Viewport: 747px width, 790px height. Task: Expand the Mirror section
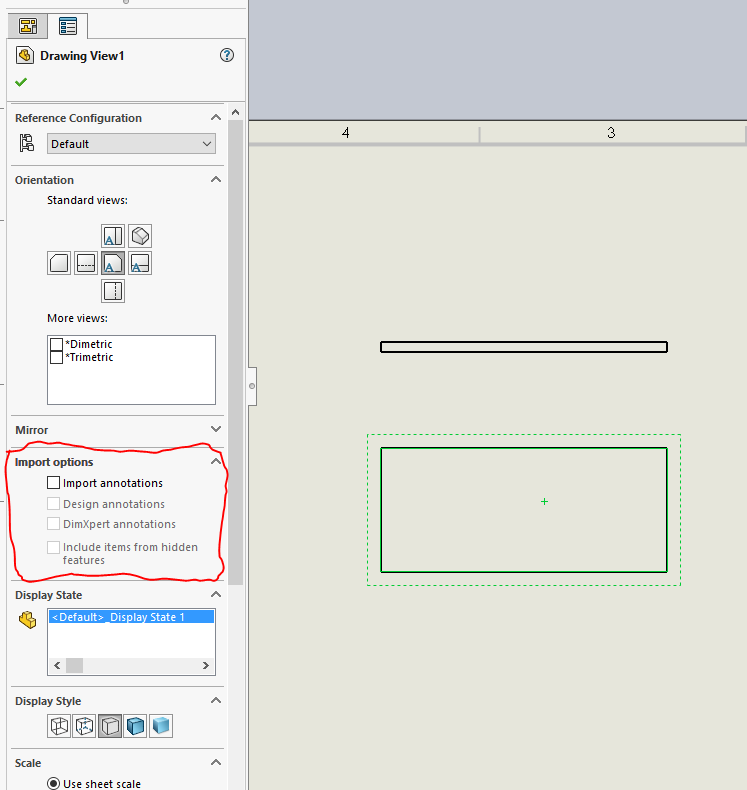click(215, 430)
